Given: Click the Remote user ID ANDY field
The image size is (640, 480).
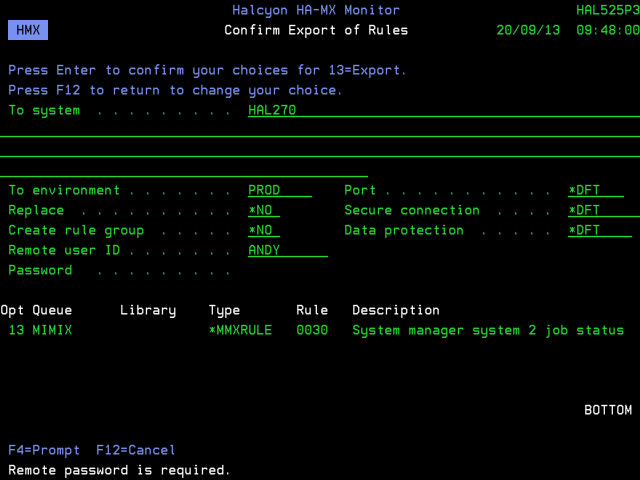Looking at the screenshot, I should (288, 250).
